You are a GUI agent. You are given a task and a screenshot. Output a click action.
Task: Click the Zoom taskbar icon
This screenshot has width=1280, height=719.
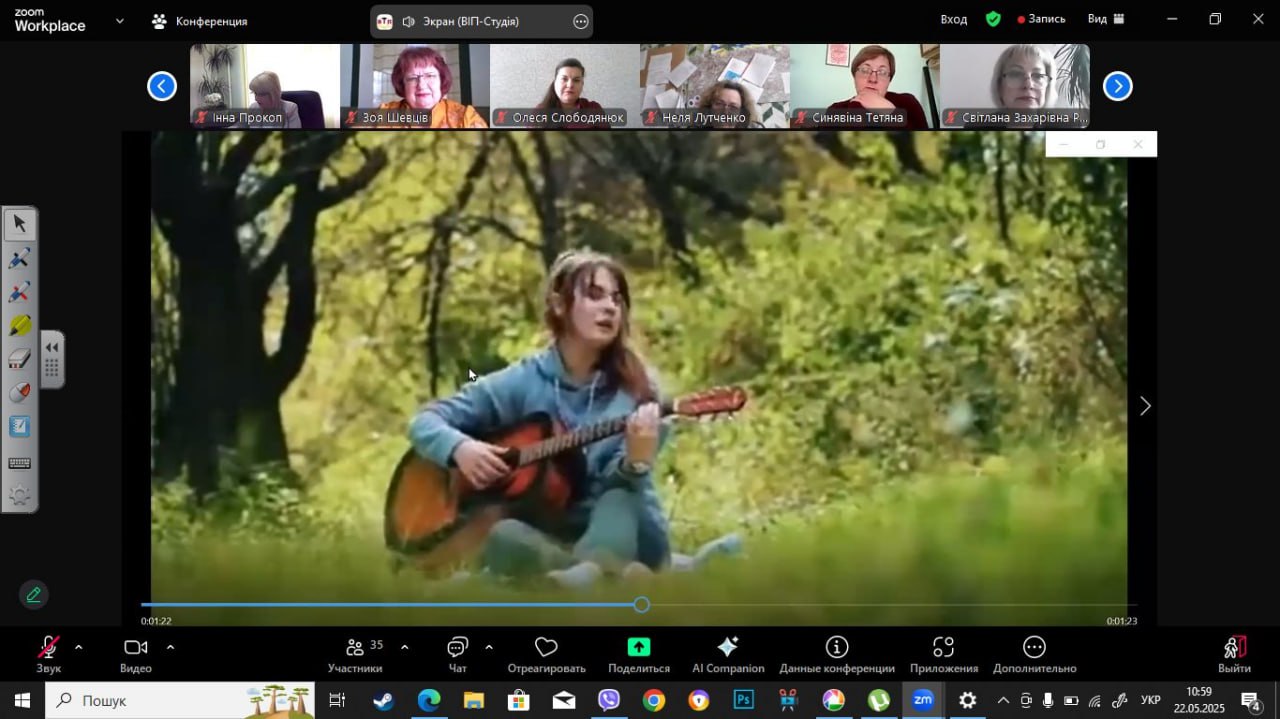(923, 700)
